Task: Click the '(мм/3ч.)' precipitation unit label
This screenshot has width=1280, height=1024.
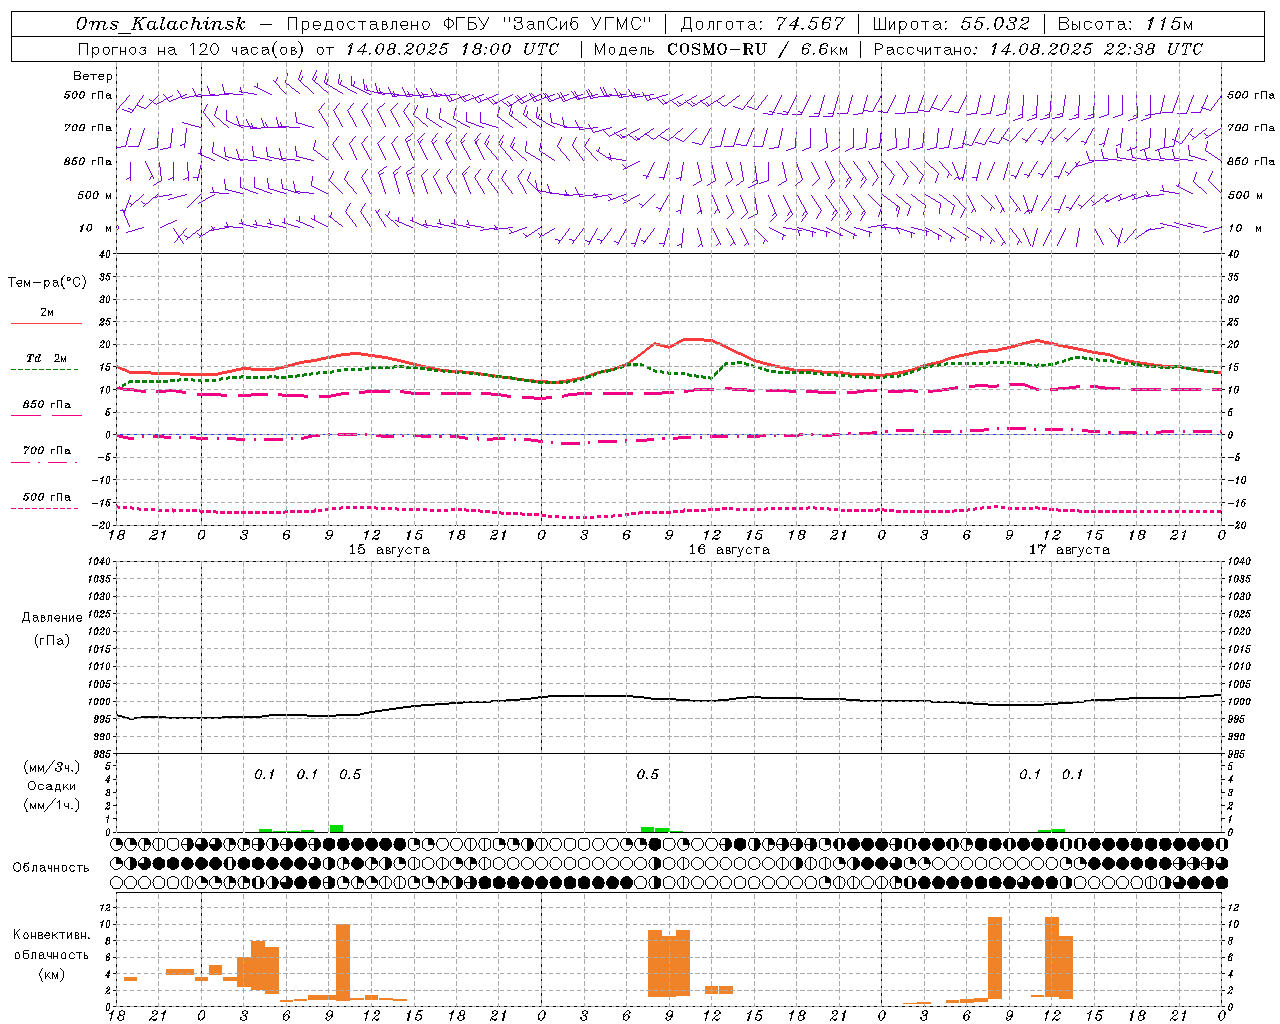Action: click(x=52, y=767)
